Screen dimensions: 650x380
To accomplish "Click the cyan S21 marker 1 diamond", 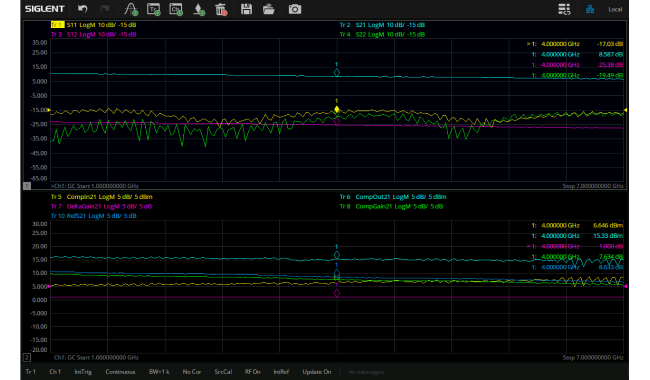I will 337,73.
